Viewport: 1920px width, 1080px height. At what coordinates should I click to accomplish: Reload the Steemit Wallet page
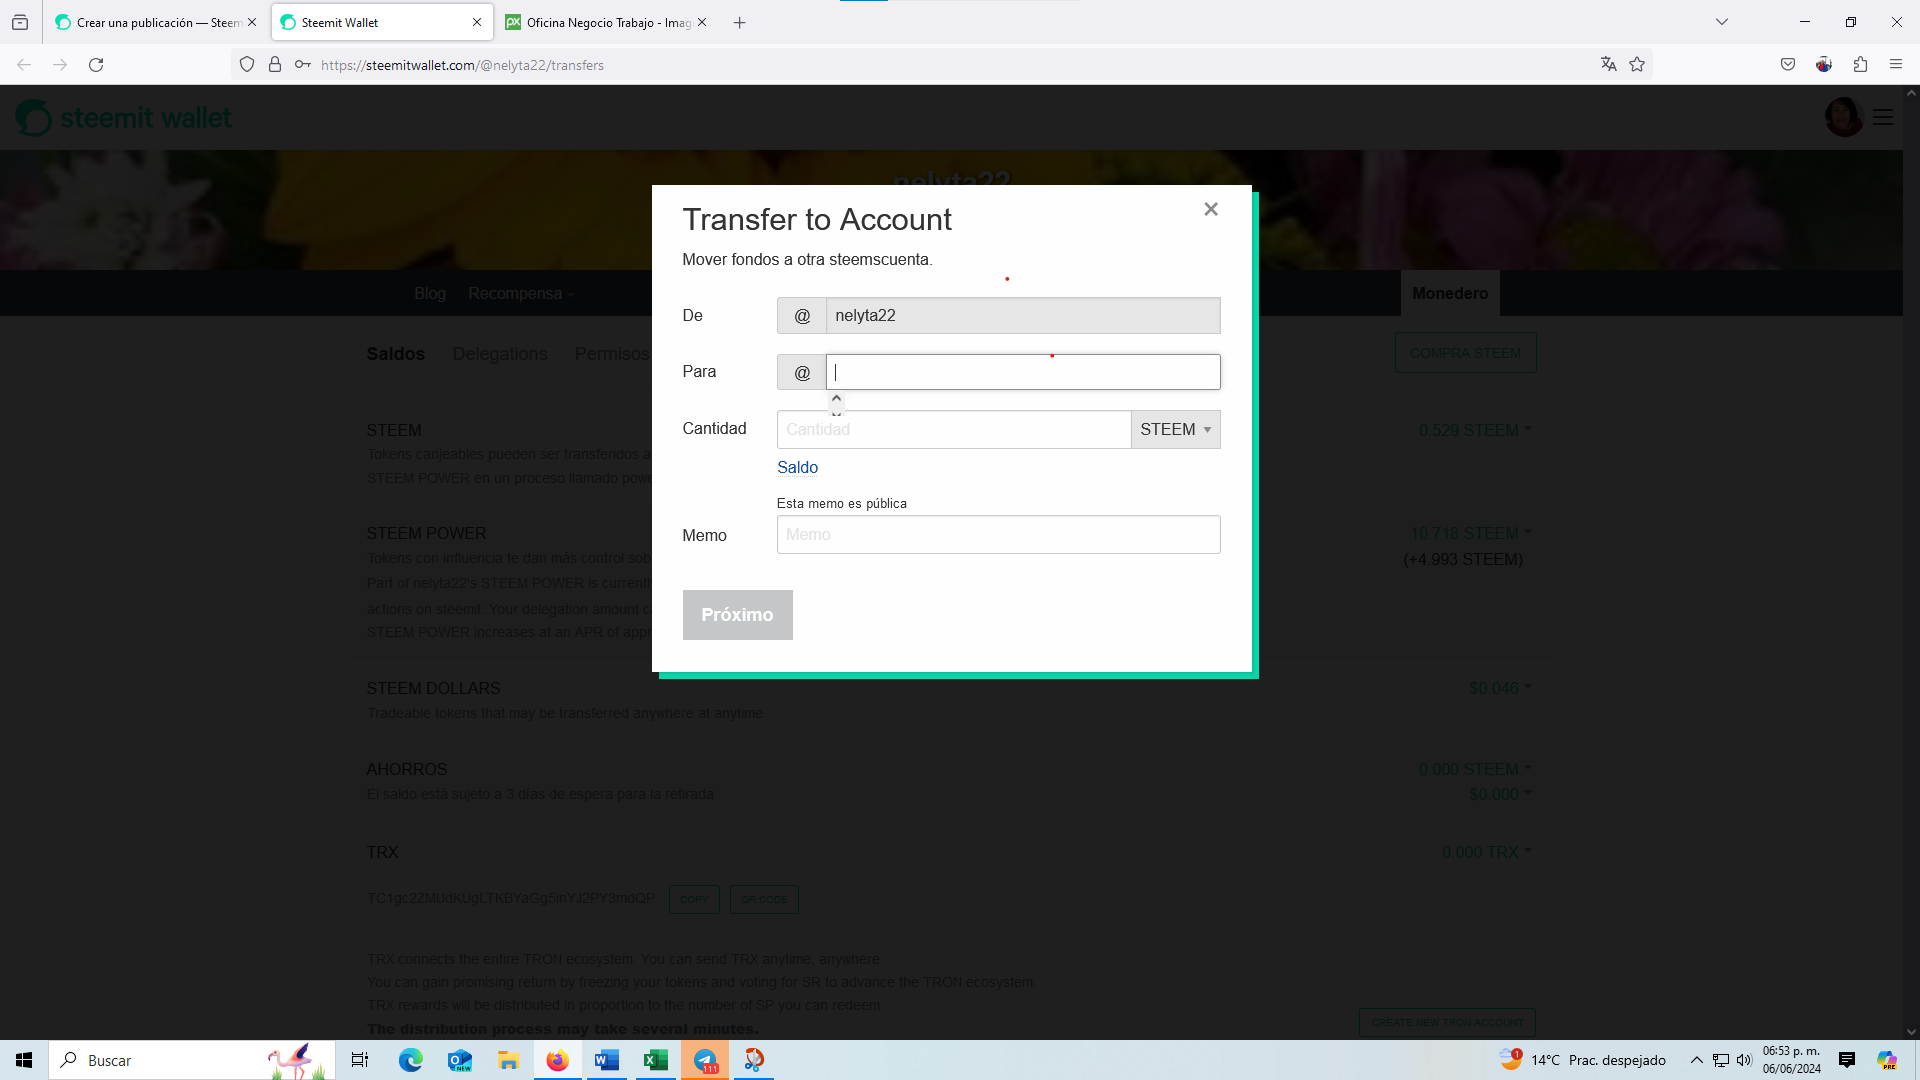coord(96,64)
